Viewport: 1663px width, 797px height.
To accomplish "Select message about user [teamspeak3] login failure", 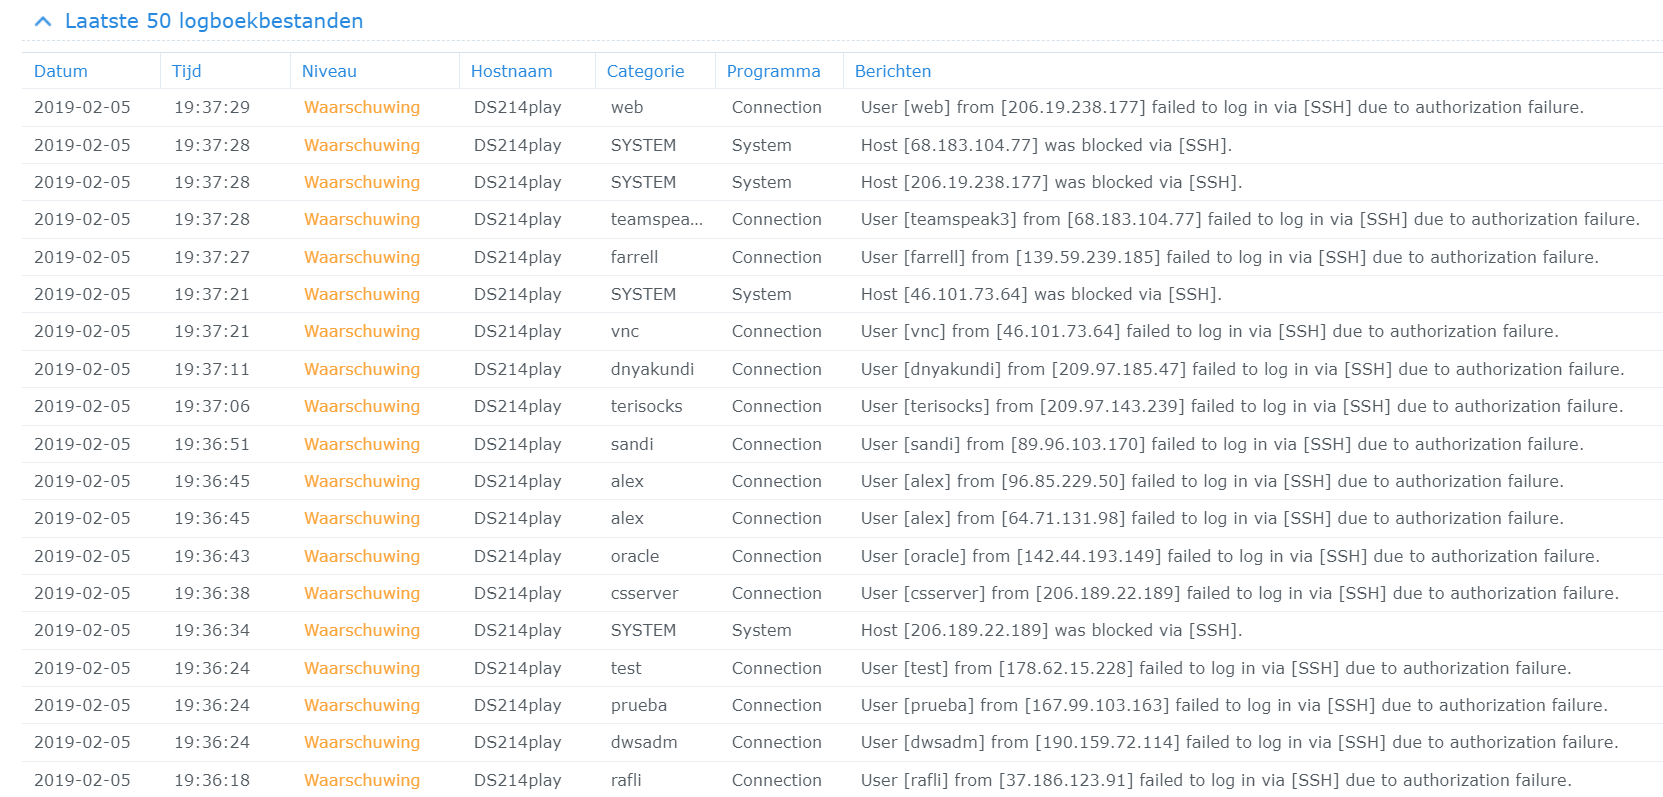I will (x=1250, y=219).
